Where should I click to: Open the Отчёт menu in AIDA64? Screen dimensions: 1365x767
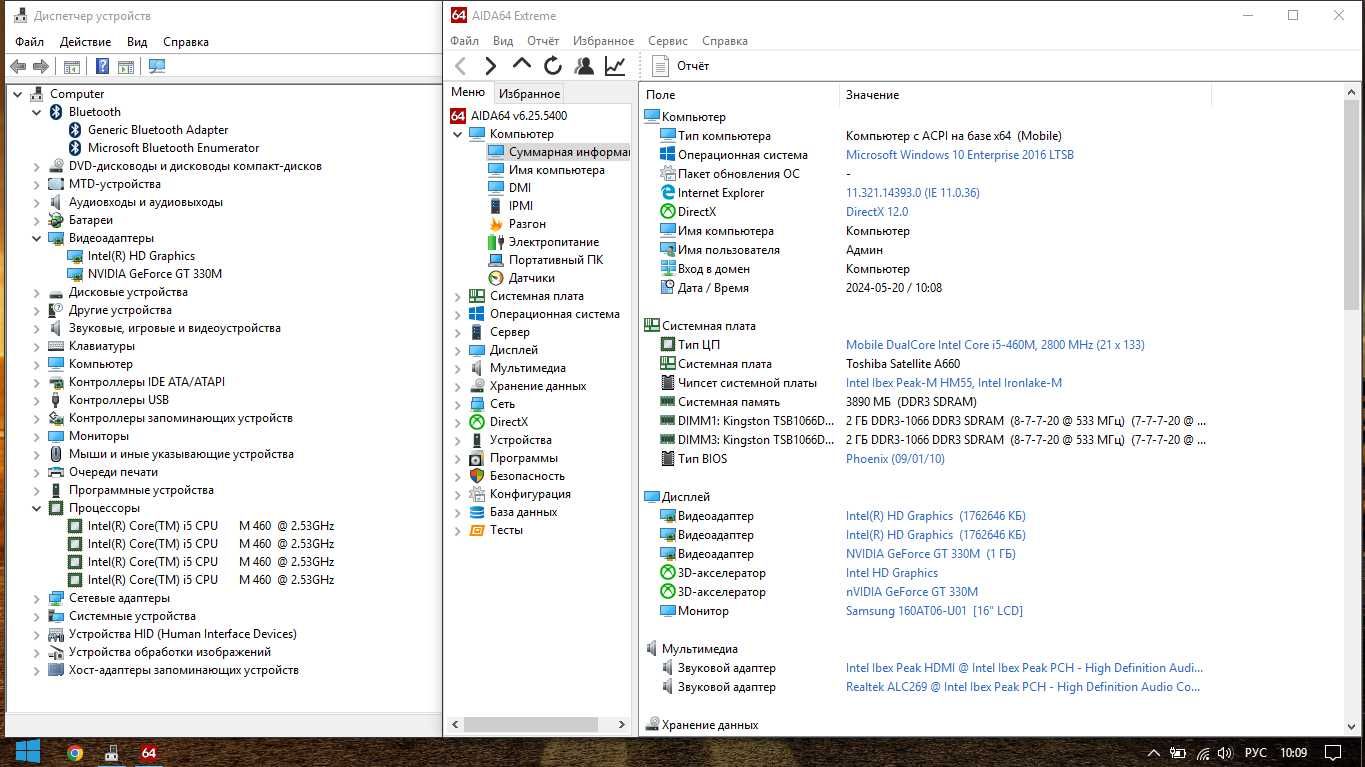pyautogui.click(x=543, y=41)
